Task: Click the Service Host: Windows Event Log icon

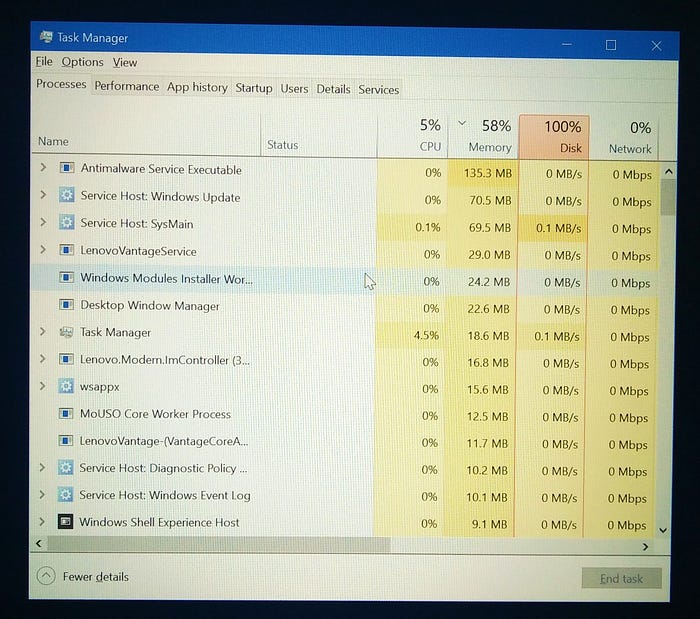Action: click(x=66, y=494)
